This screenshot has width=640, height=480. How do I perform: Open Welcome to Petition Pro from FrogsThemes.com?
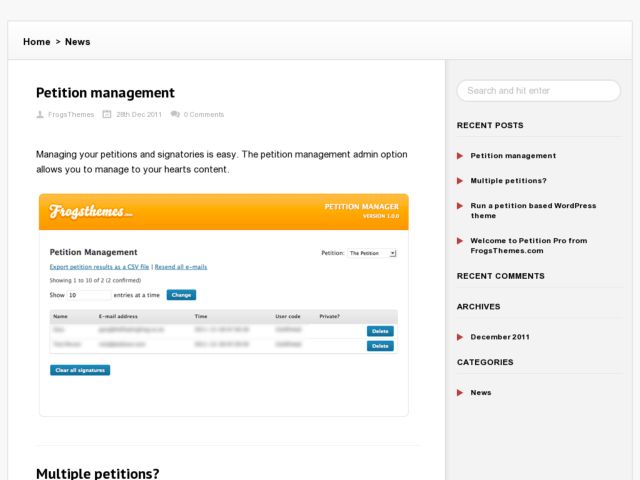pyautogui.click(x=529, y=246)
